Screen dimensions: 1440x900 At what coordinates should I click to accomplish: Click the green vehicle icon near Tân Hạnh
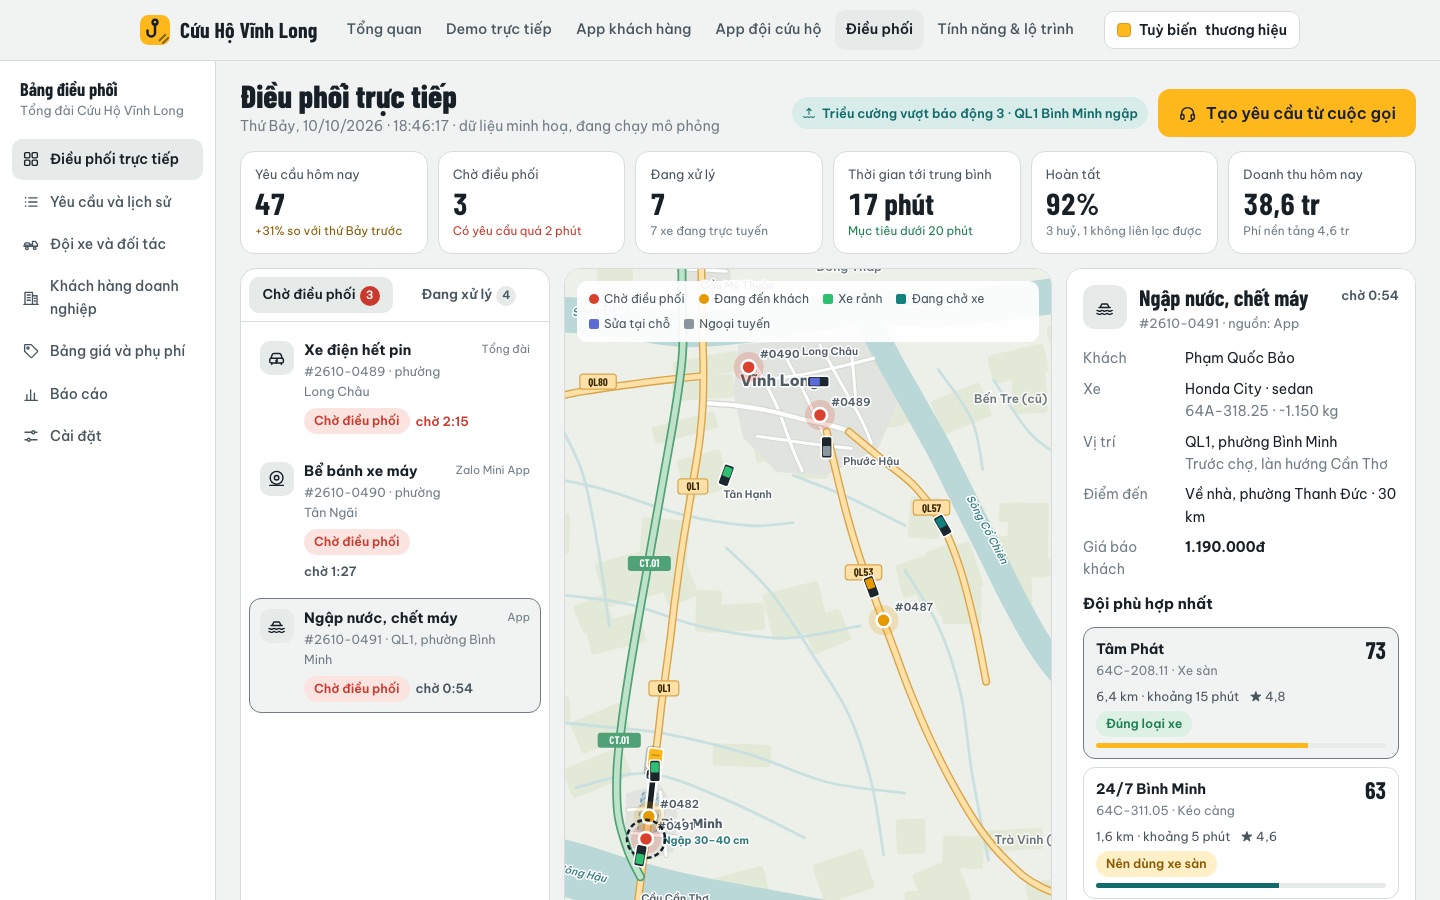(727, 474)
